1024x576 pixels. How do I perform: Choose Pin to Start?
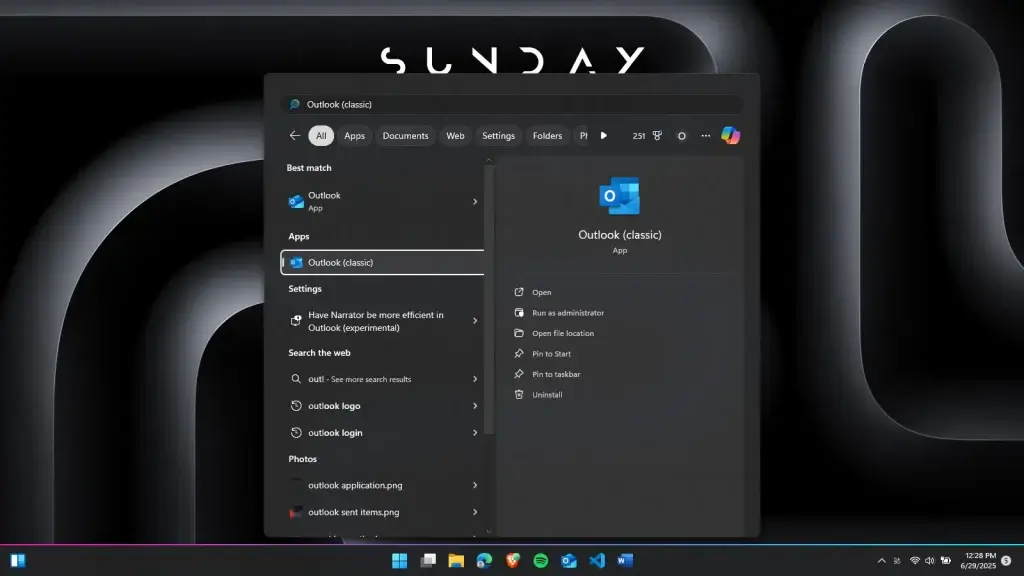pyautogui.click(x=551, y=353)
